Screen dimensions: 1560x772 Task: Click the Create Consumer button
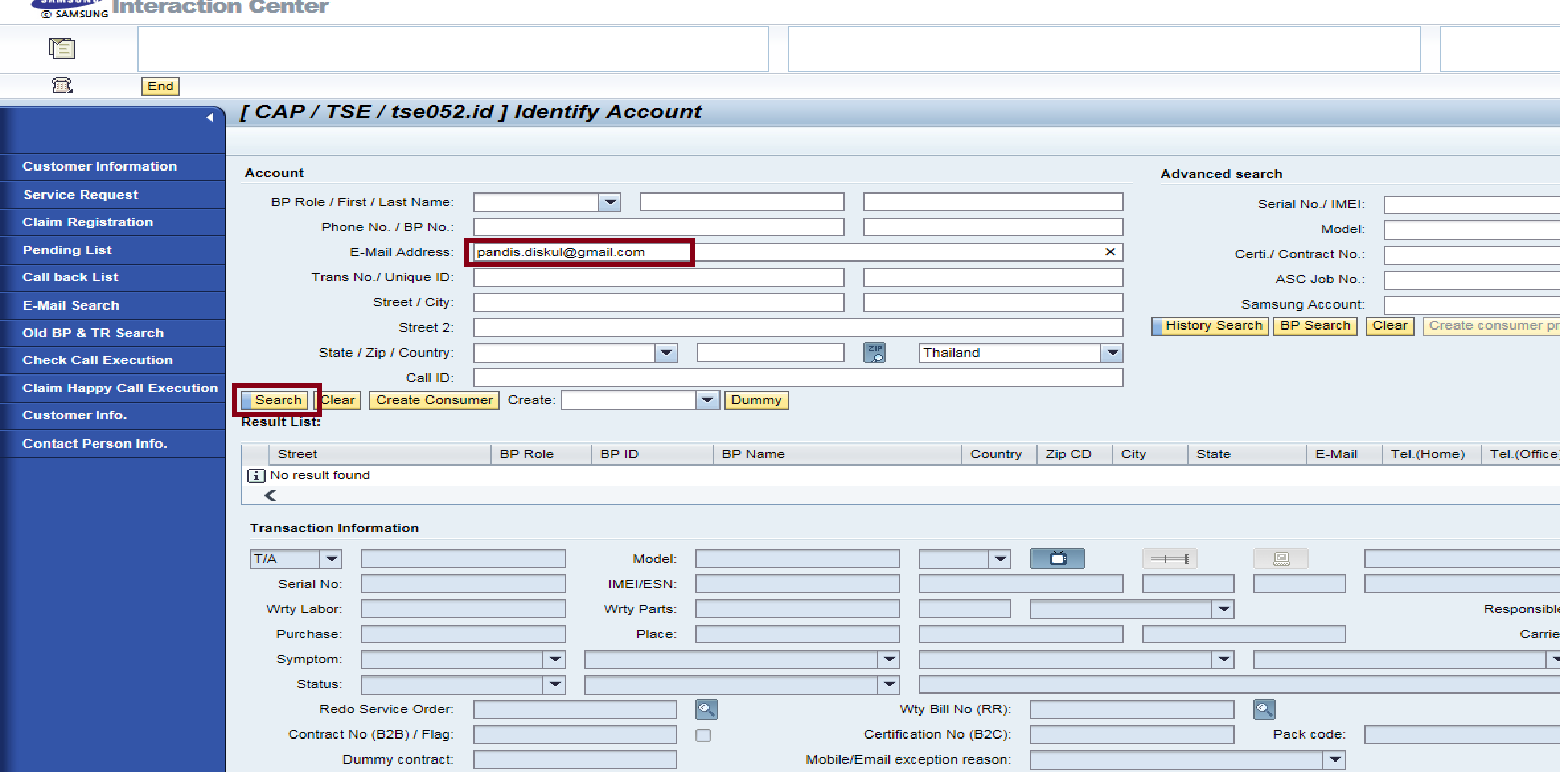[434, 400]
